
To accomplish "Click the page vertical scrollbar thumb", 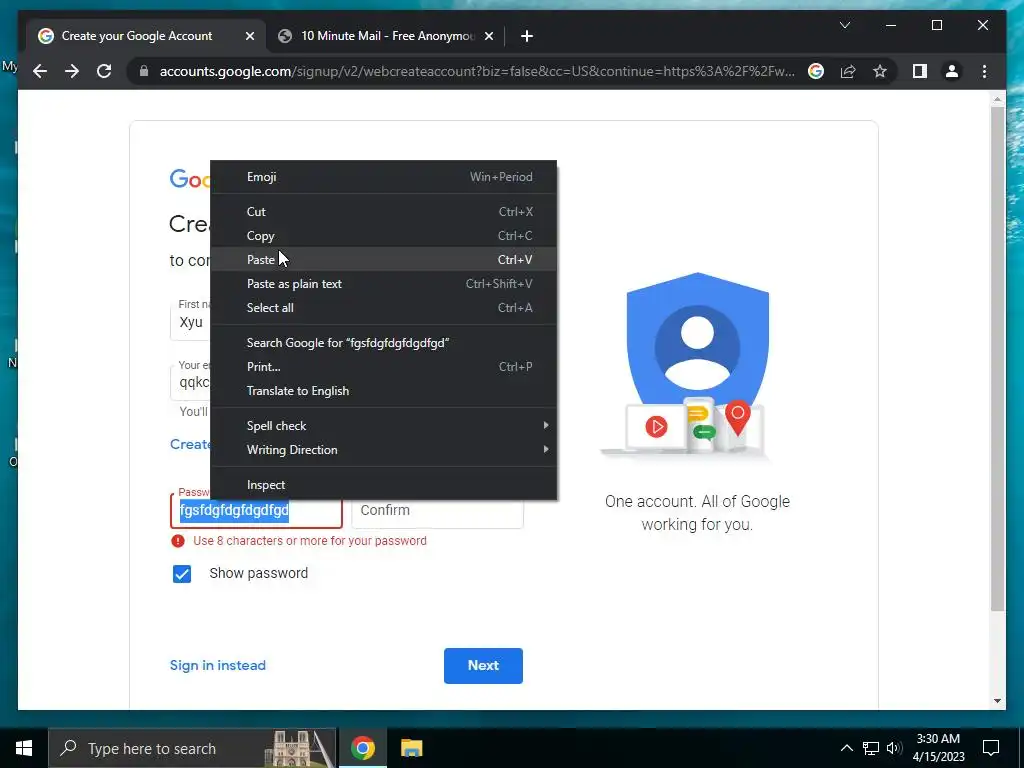I will coord(997,359).
